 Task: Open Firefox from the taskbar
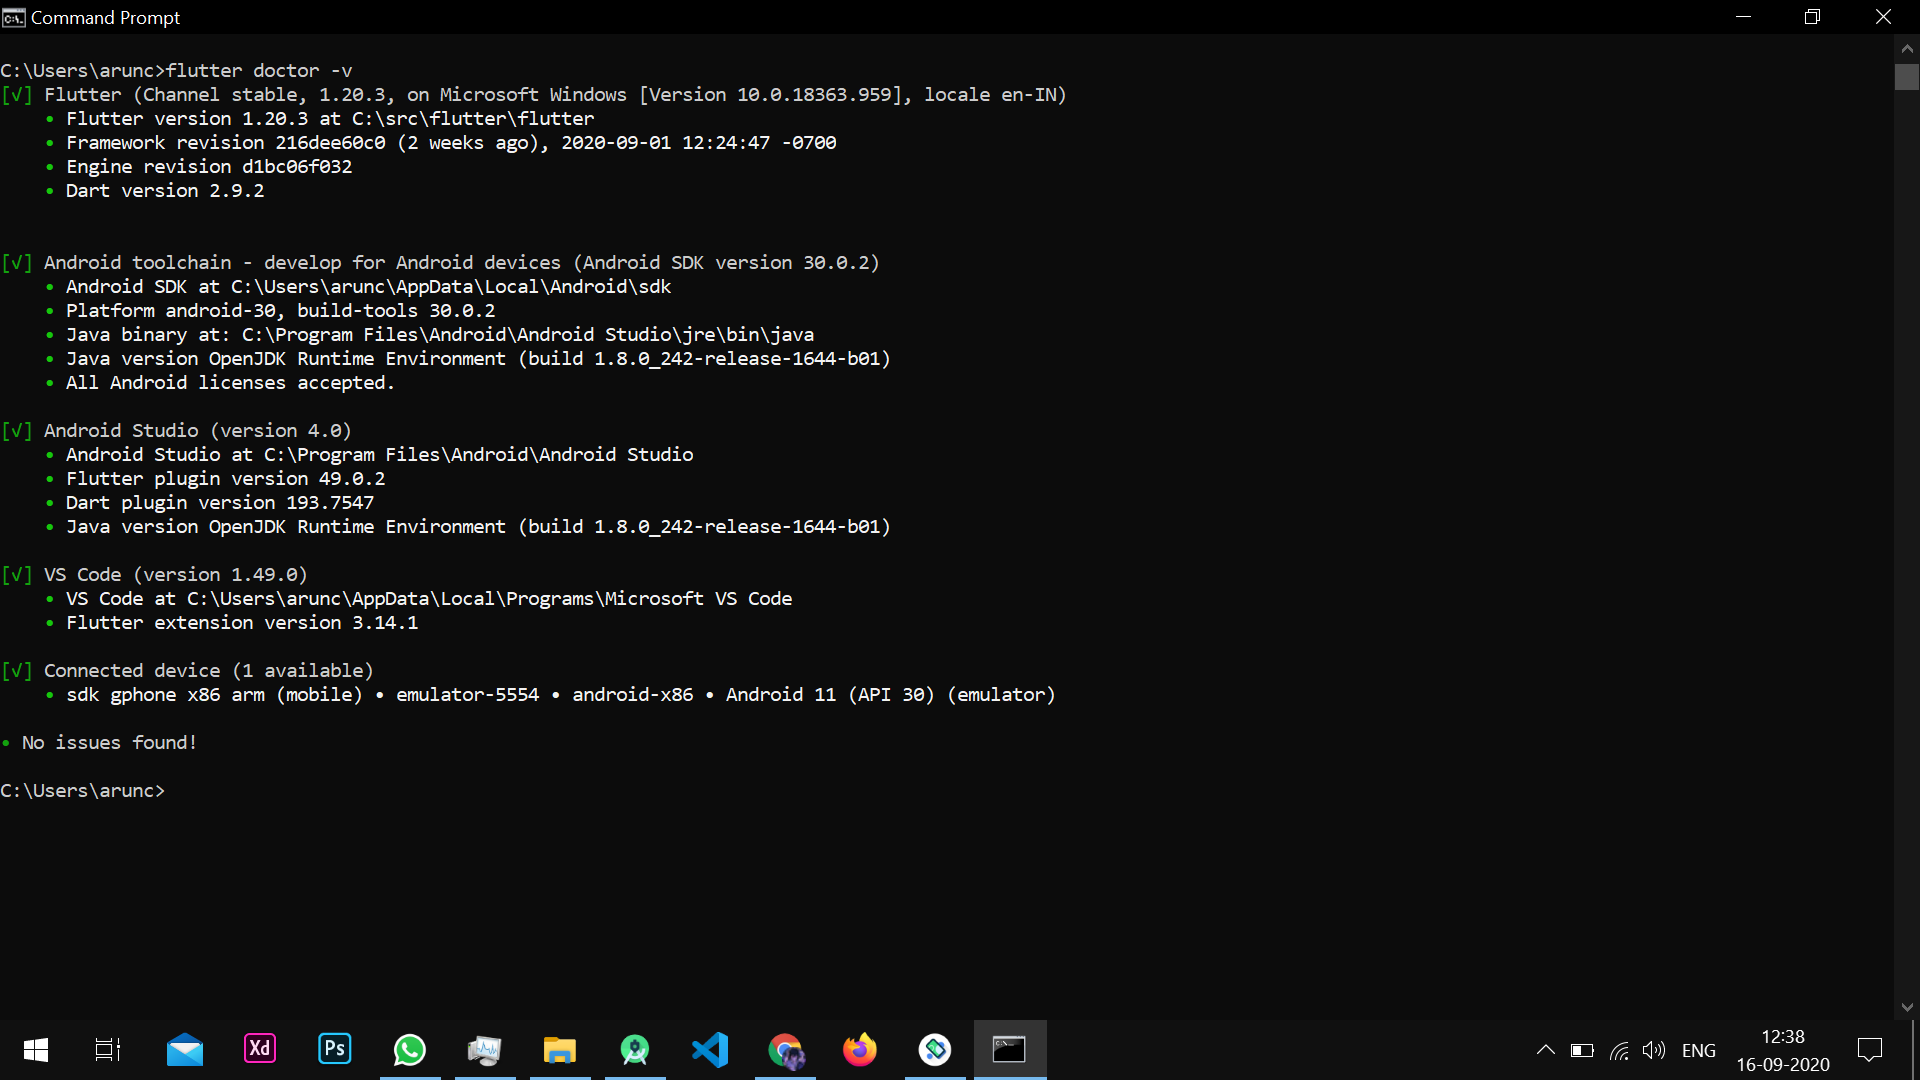[x=860, y=1050]
